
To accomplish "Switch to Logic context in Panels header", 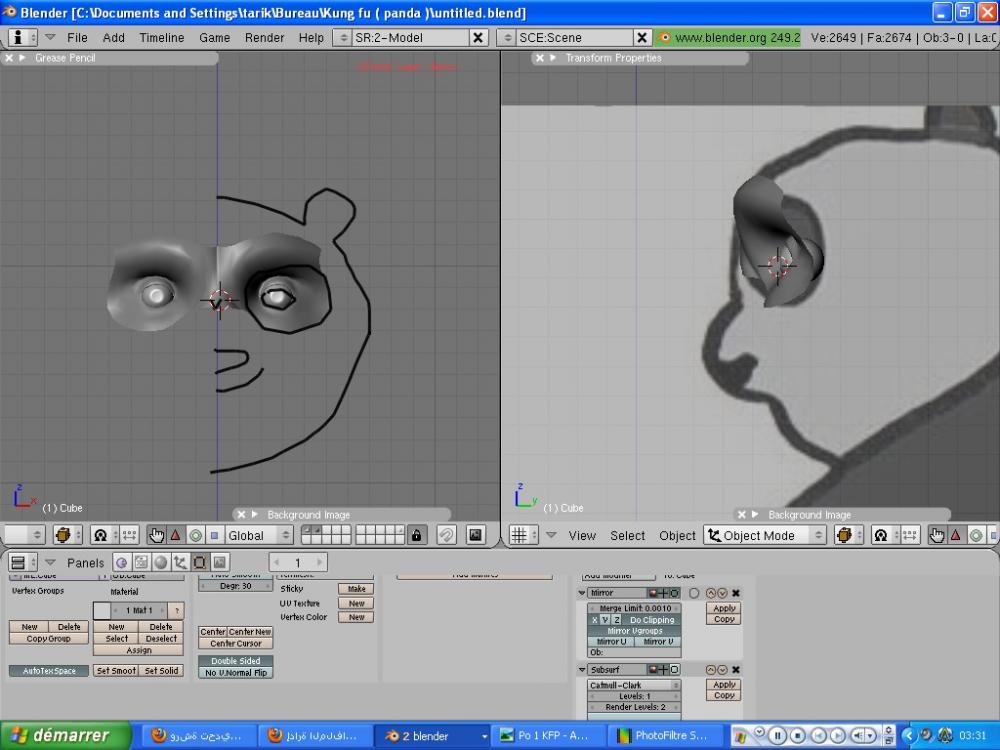I will 122,562.
